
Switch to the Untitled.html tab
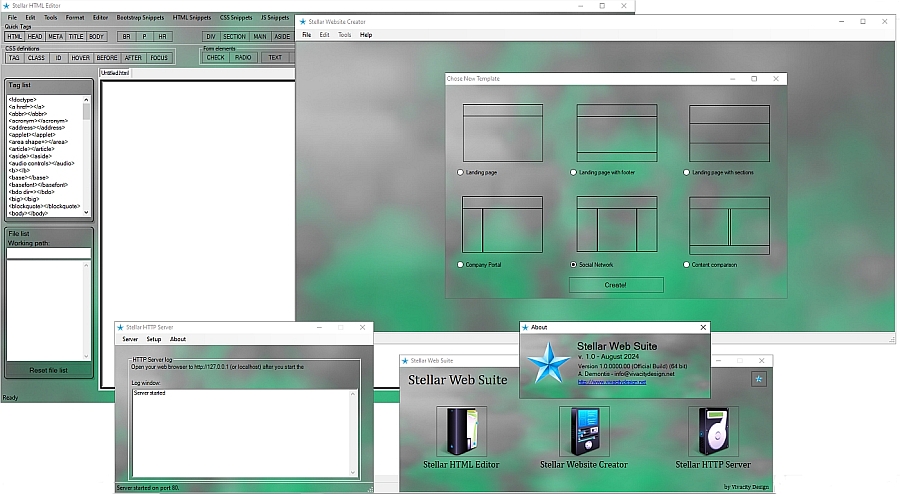(115, 73)
